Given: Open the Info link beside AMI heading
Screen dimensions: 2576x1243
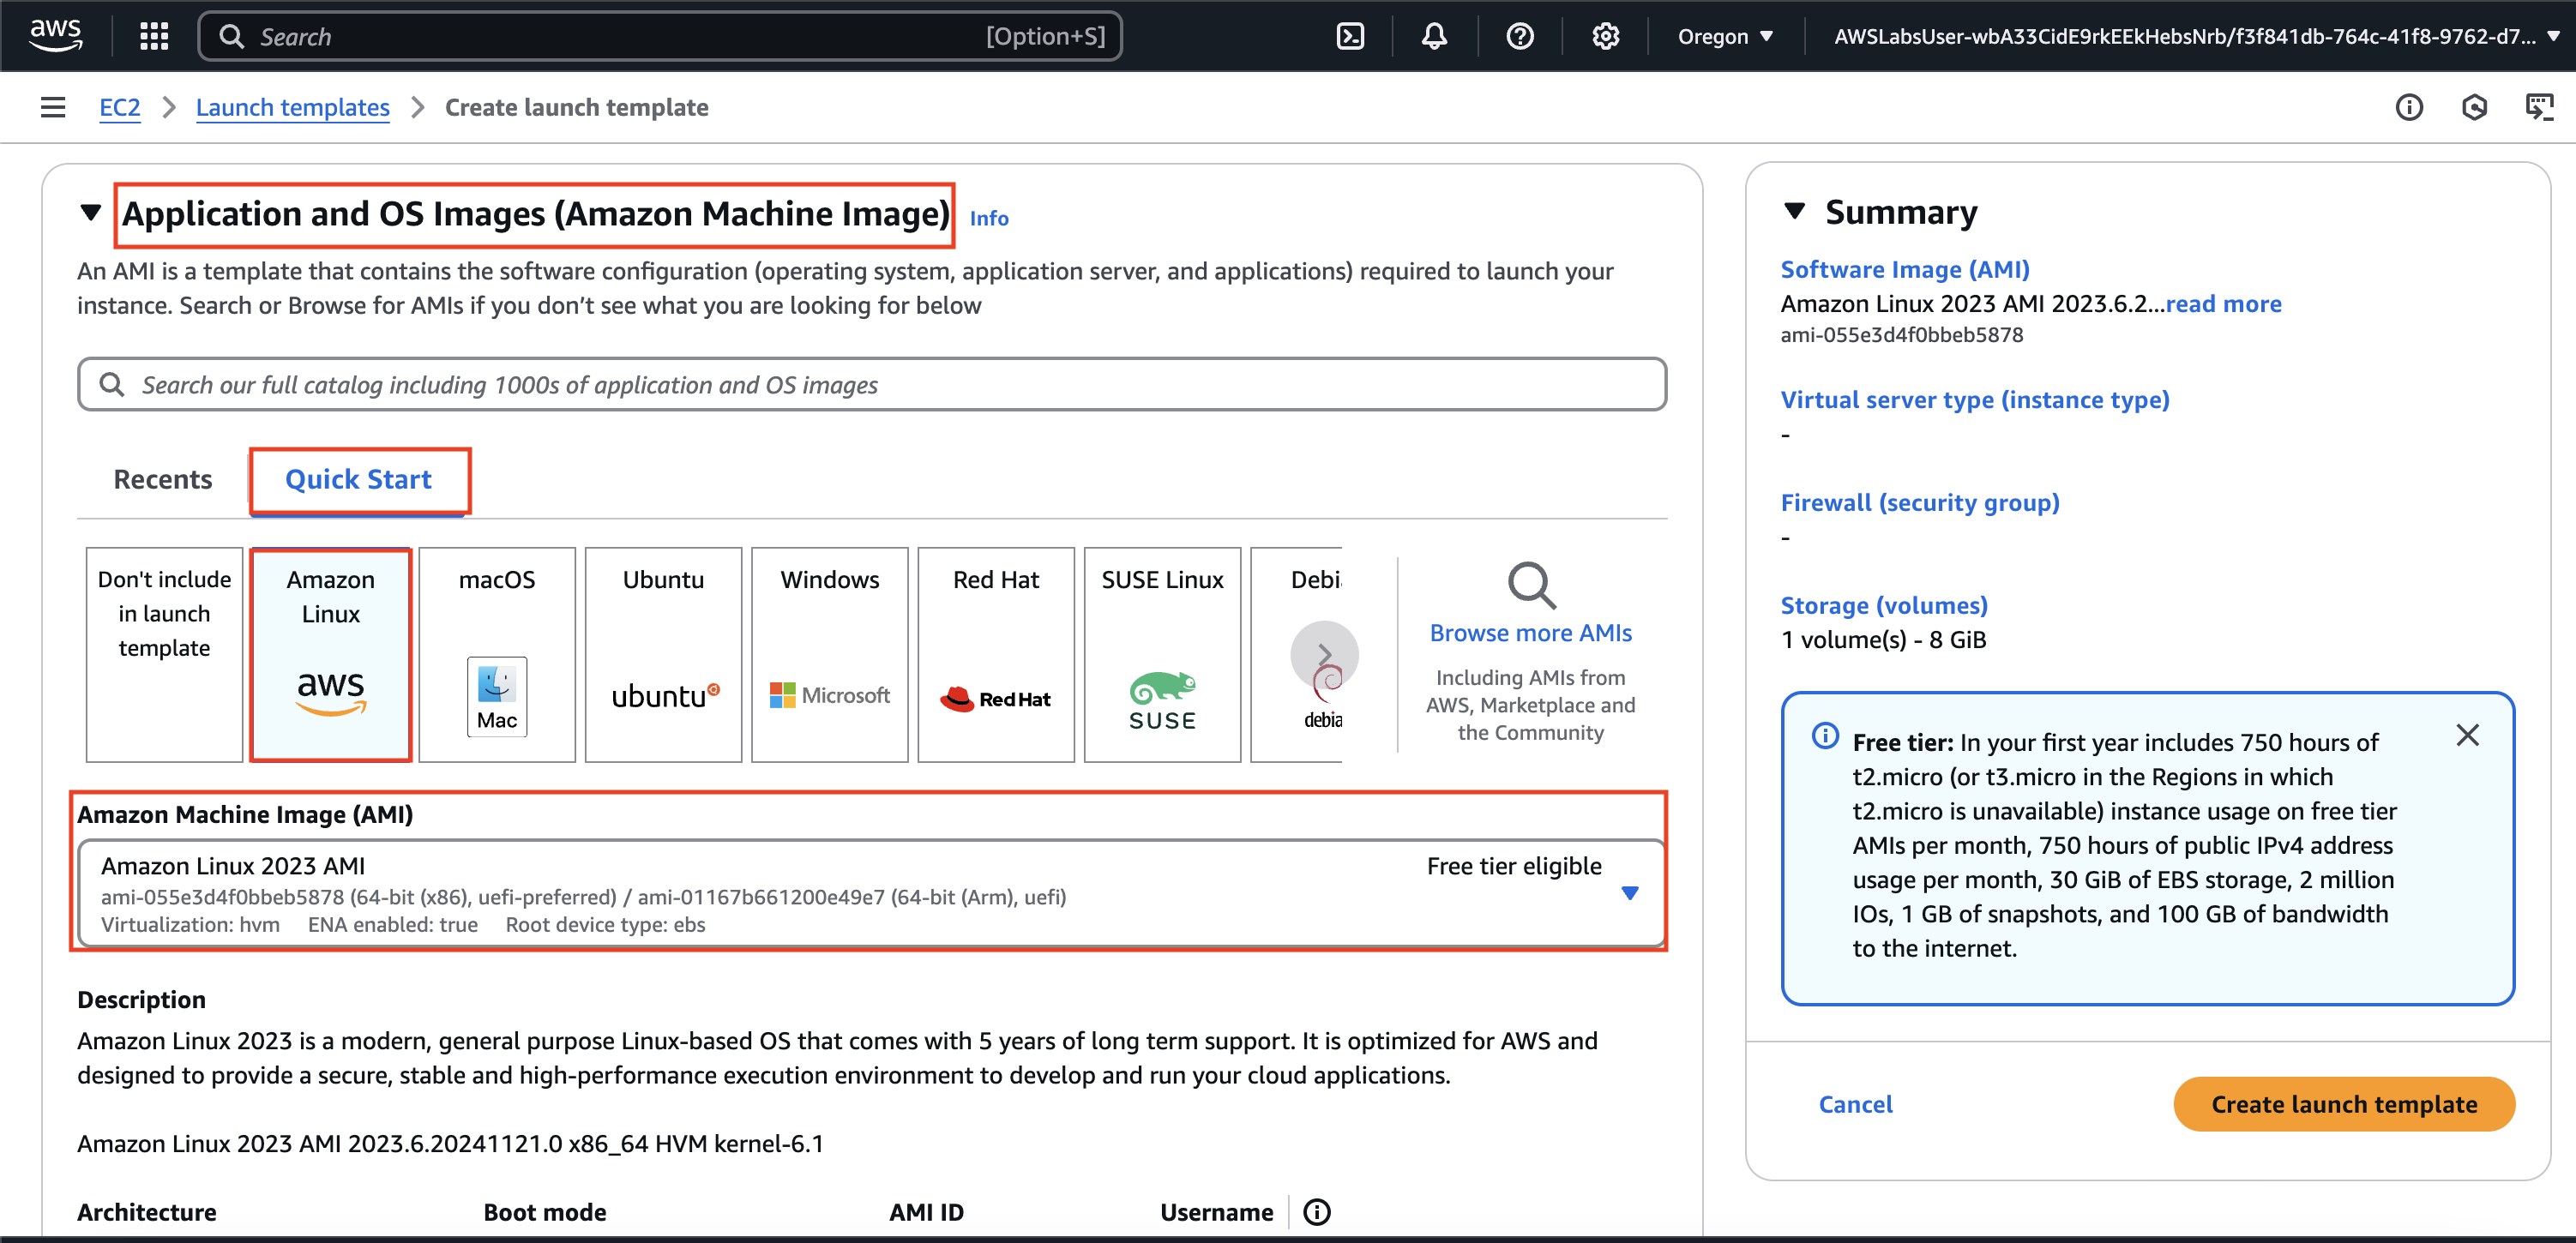Looking at the screenshot, I should tap(989, 218).
